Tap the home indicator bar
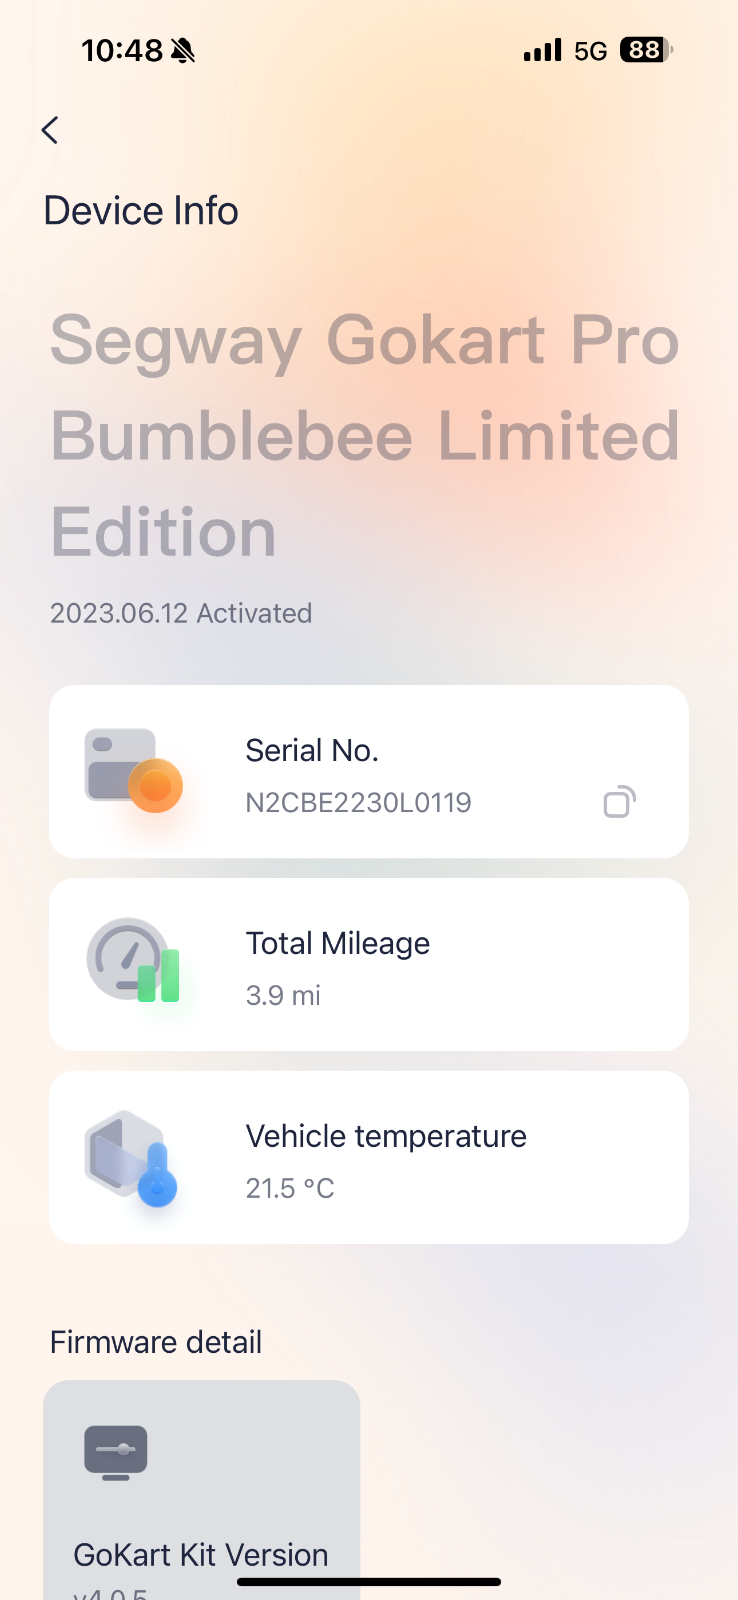738x1600 pixels. [x=369, y=1582]
